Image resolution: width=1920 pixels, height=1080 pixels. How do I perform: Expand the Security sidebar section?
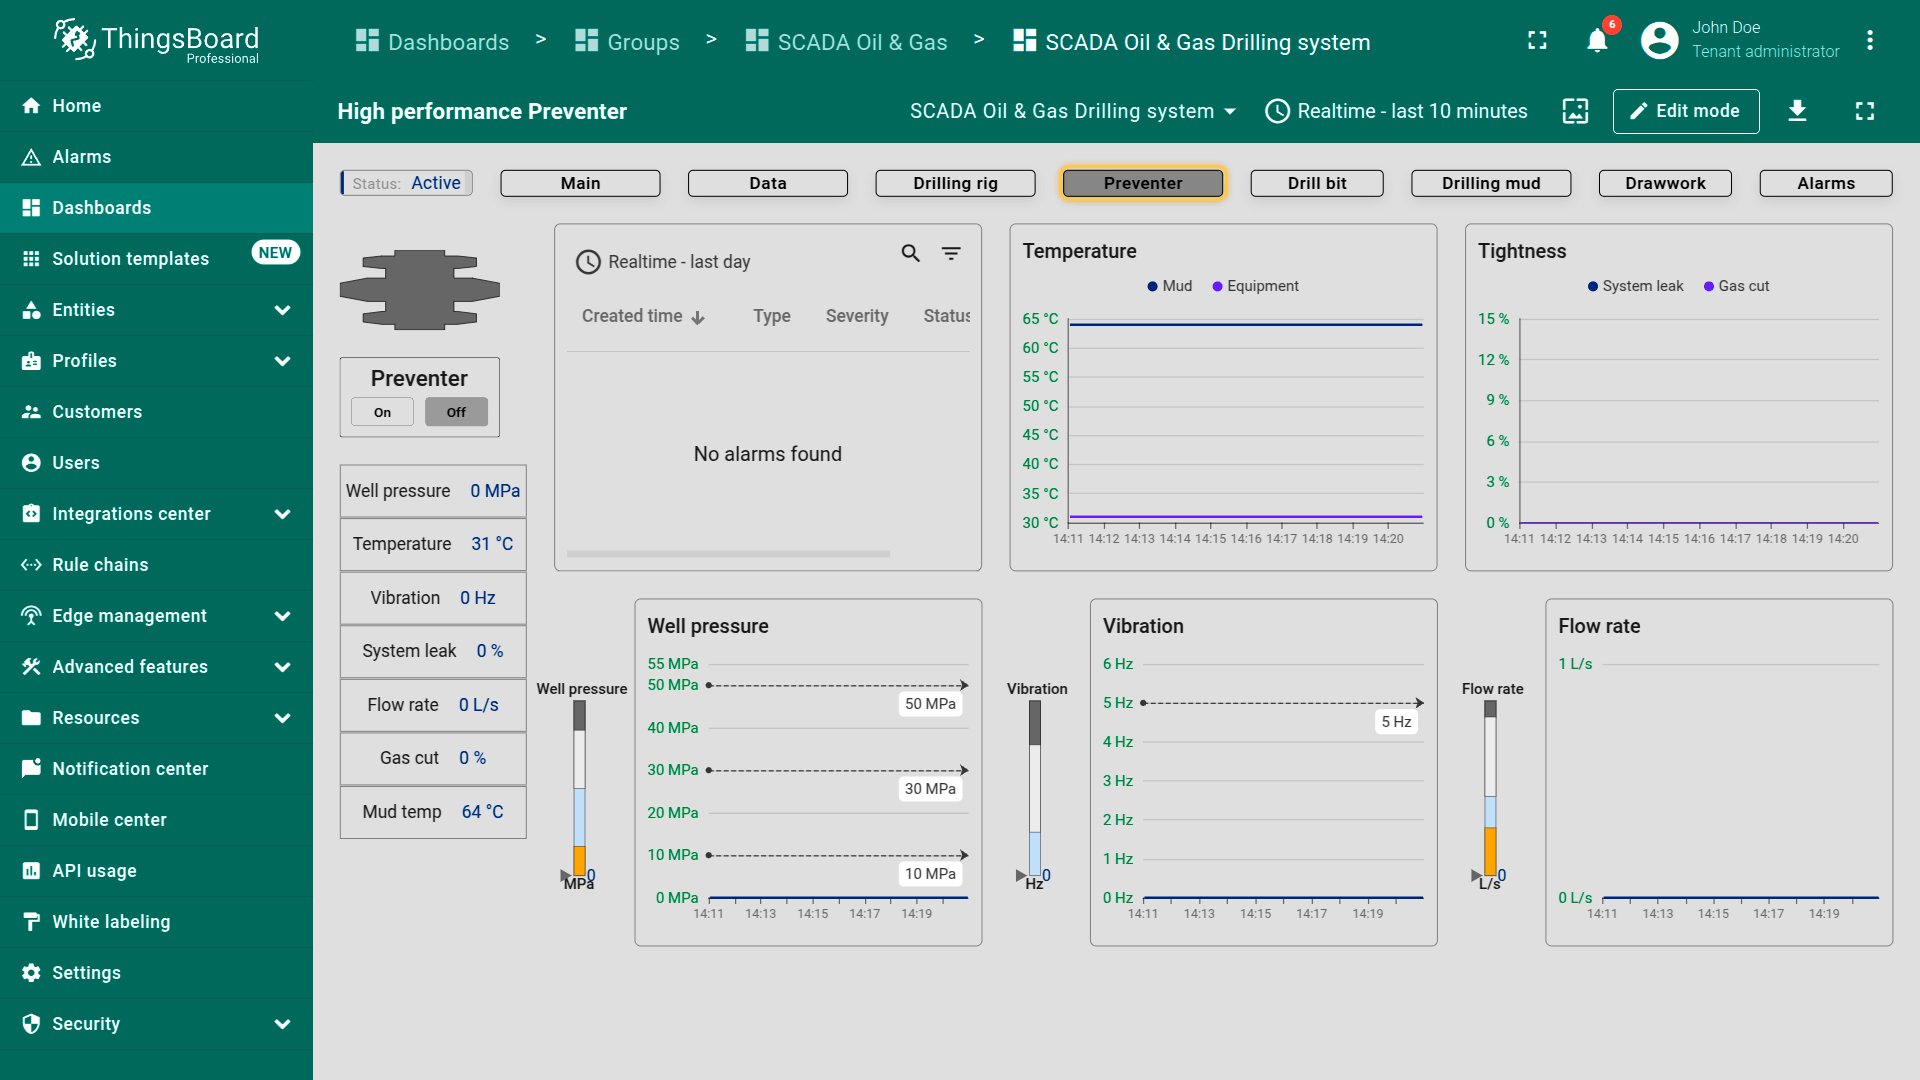pos(282,1024)
